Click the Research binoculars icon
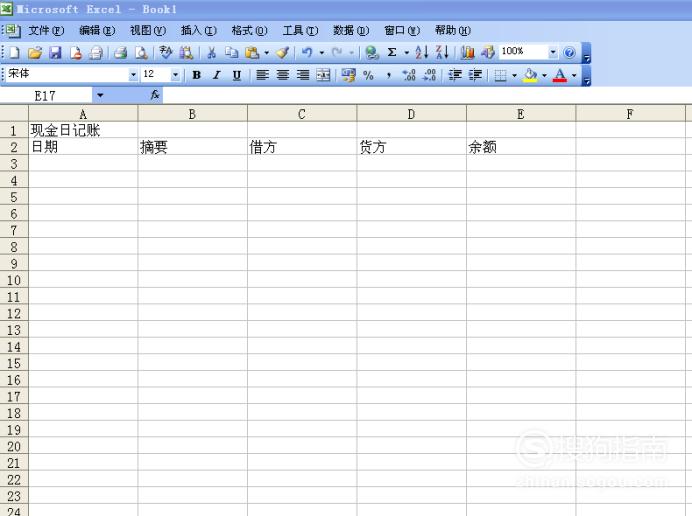 point(186,53)
